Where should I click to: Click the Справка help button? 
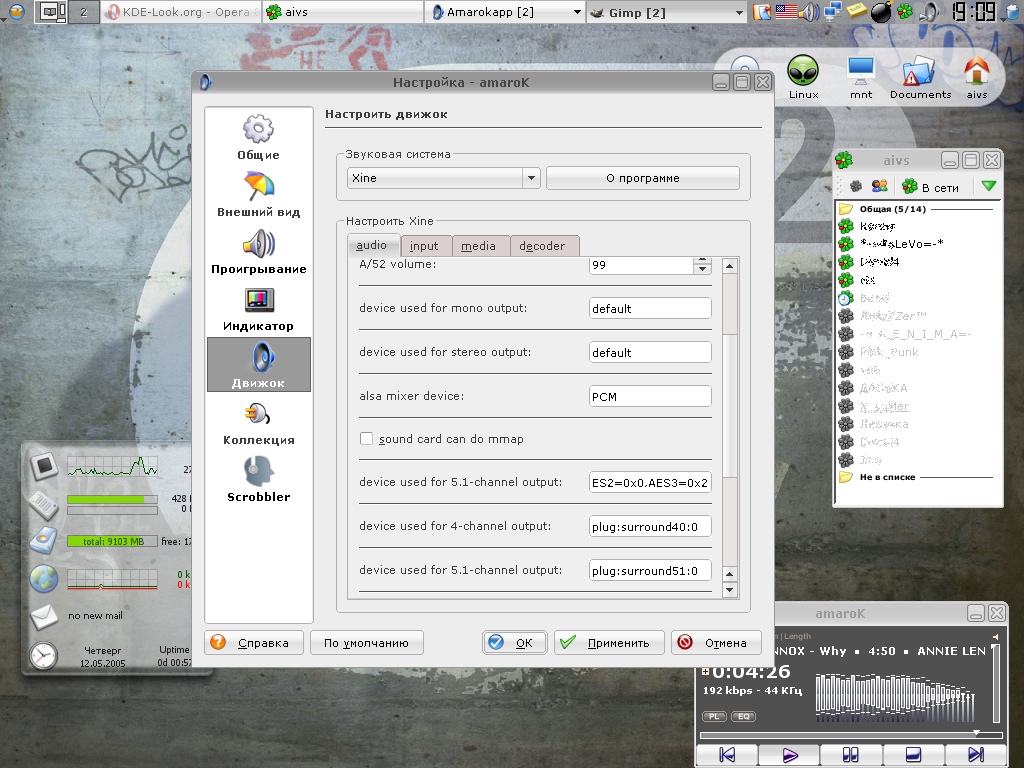(254, 643)
